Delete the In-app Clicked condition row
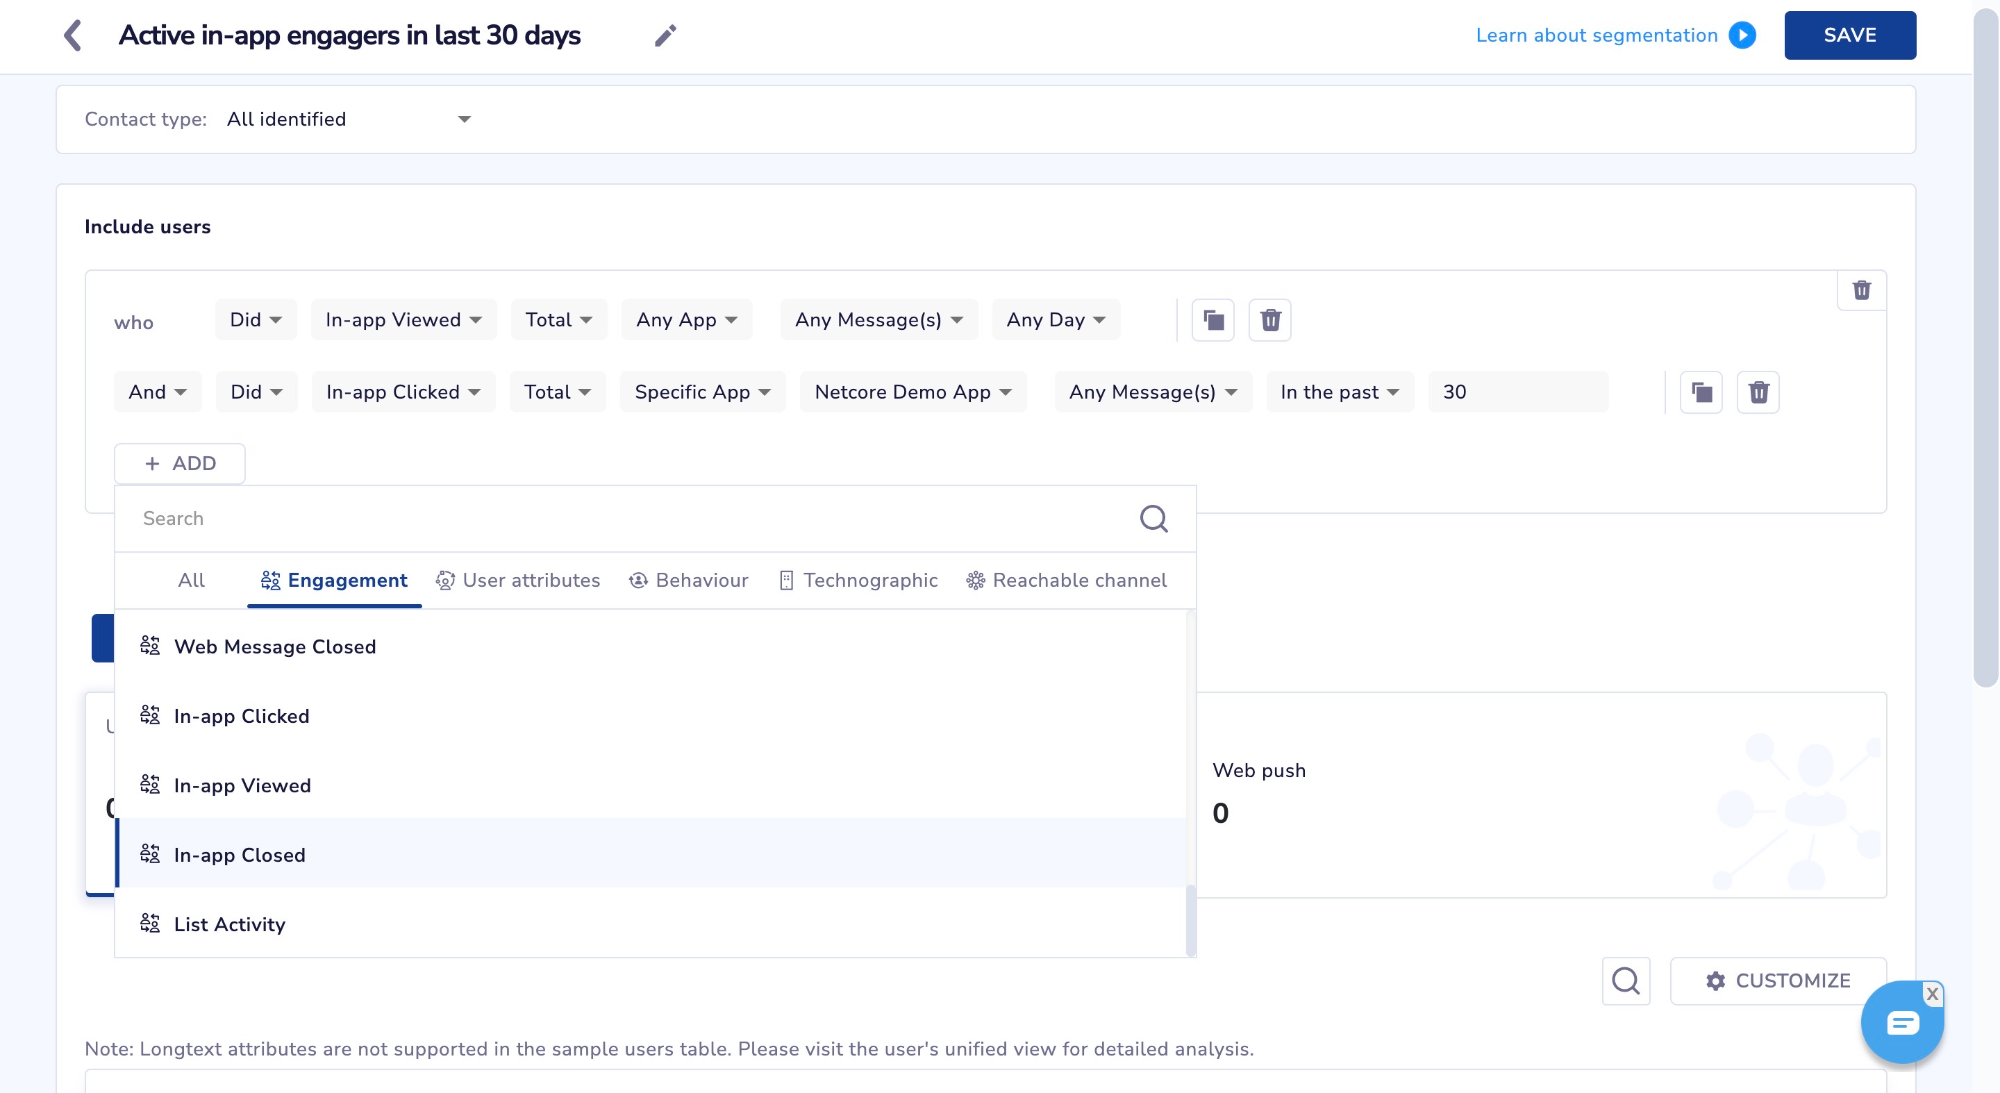 coord(1758,392)
